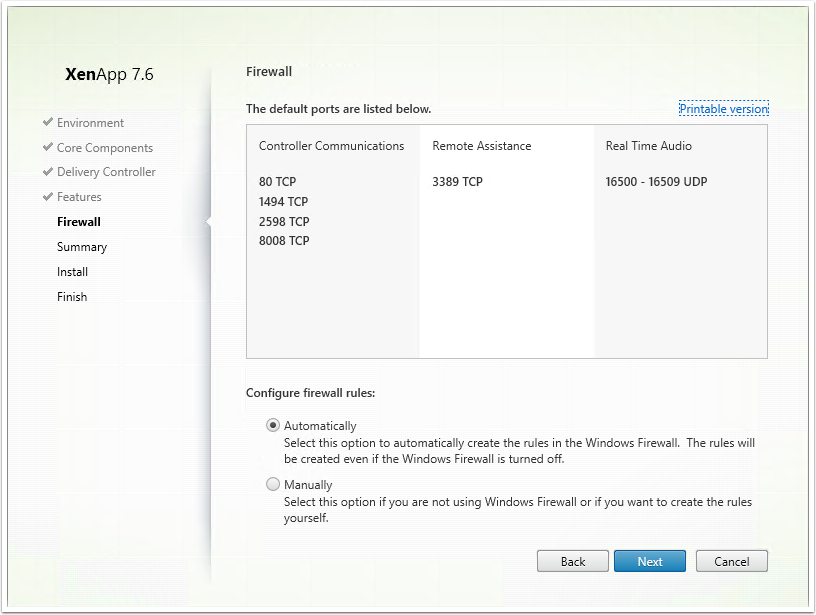Select the Install step in sidebar
This screenshot has width=816, height=615.
coord(72,272)
